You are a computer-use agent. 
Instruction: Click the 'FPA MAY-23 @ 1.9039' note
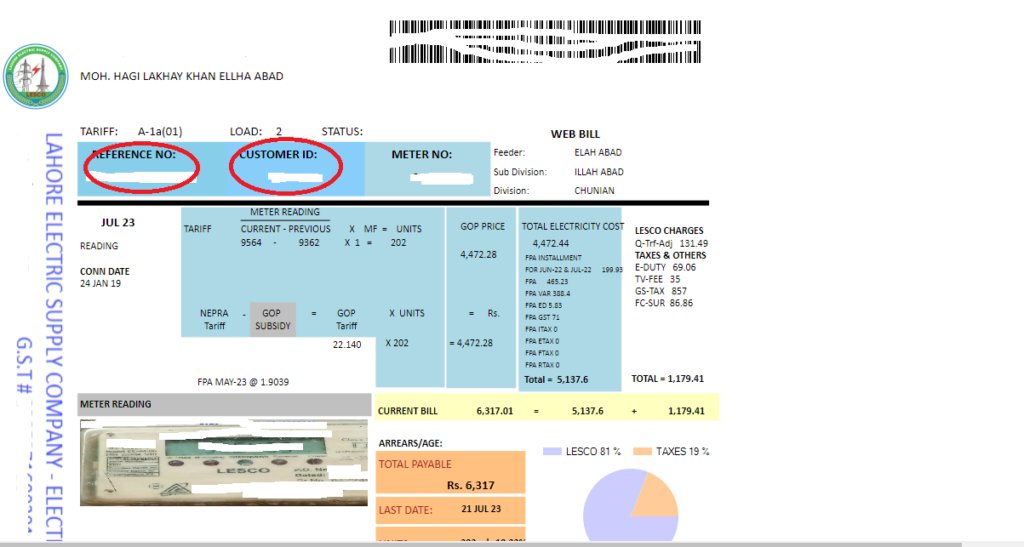243,382
